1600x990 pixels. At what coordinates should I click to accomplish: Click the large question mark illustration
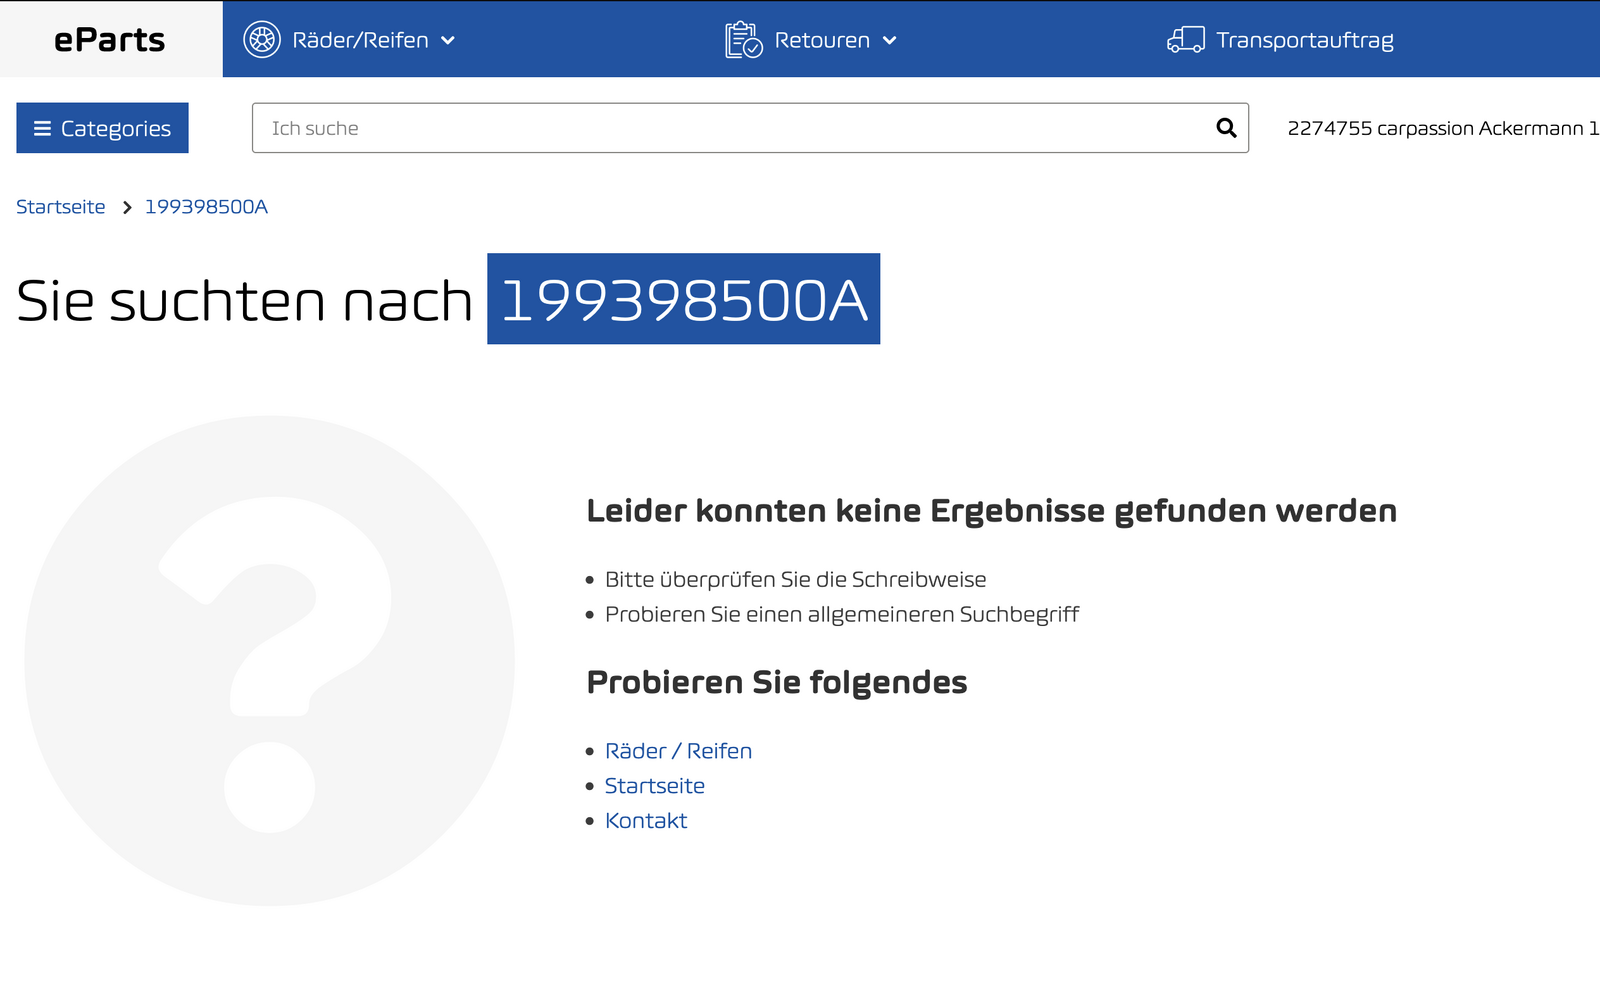point(270,660)
